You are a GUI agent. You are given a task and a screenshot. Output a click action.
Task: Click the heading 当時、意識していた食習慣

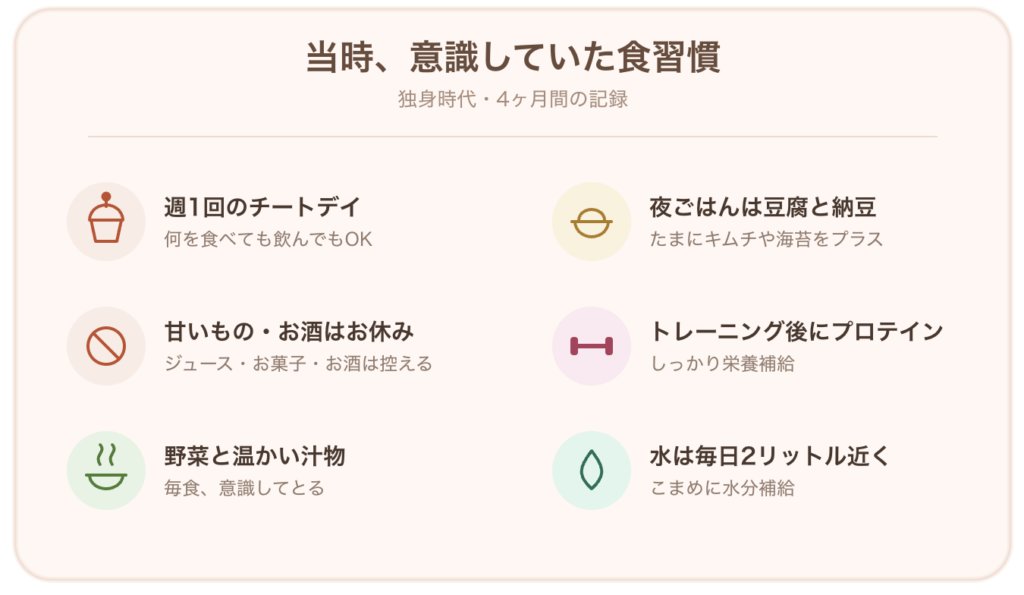(x=513, y=57)
